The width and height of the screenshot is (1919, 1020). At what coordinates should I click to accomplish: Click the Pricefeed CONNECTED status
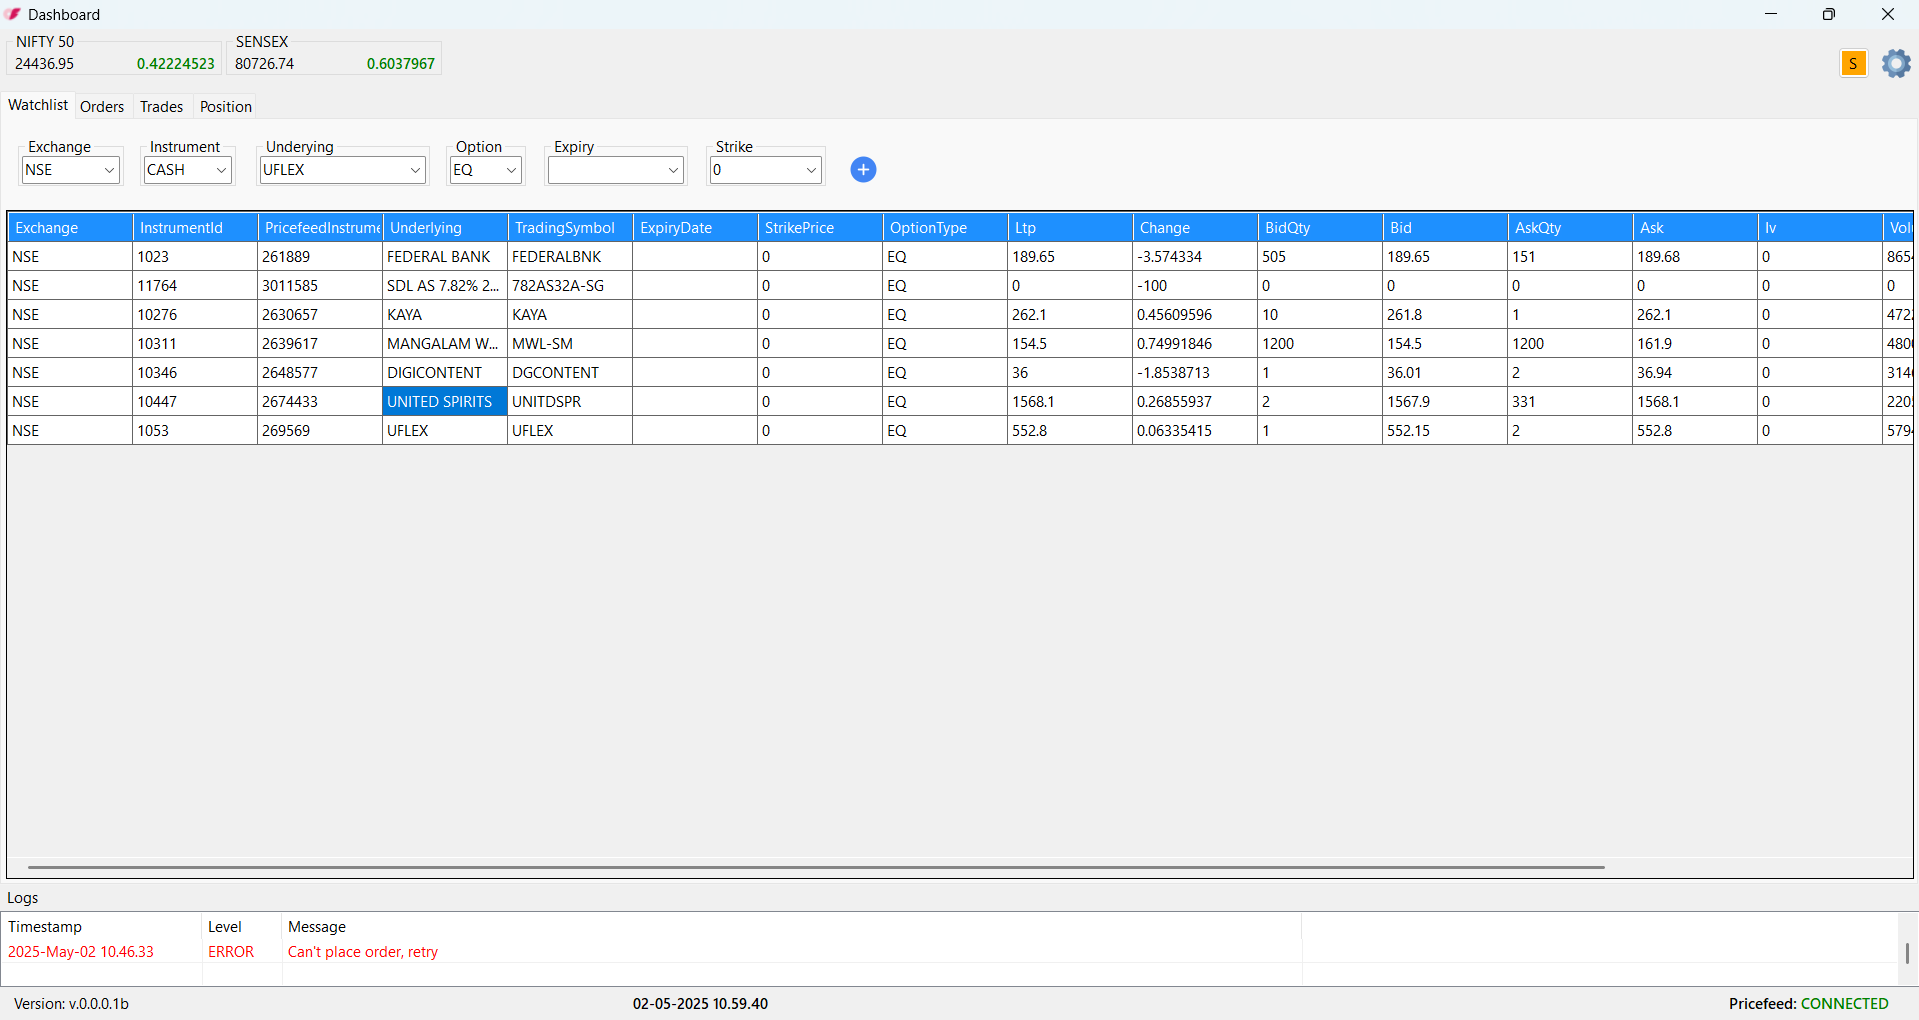click(x=1809, y=1004)
